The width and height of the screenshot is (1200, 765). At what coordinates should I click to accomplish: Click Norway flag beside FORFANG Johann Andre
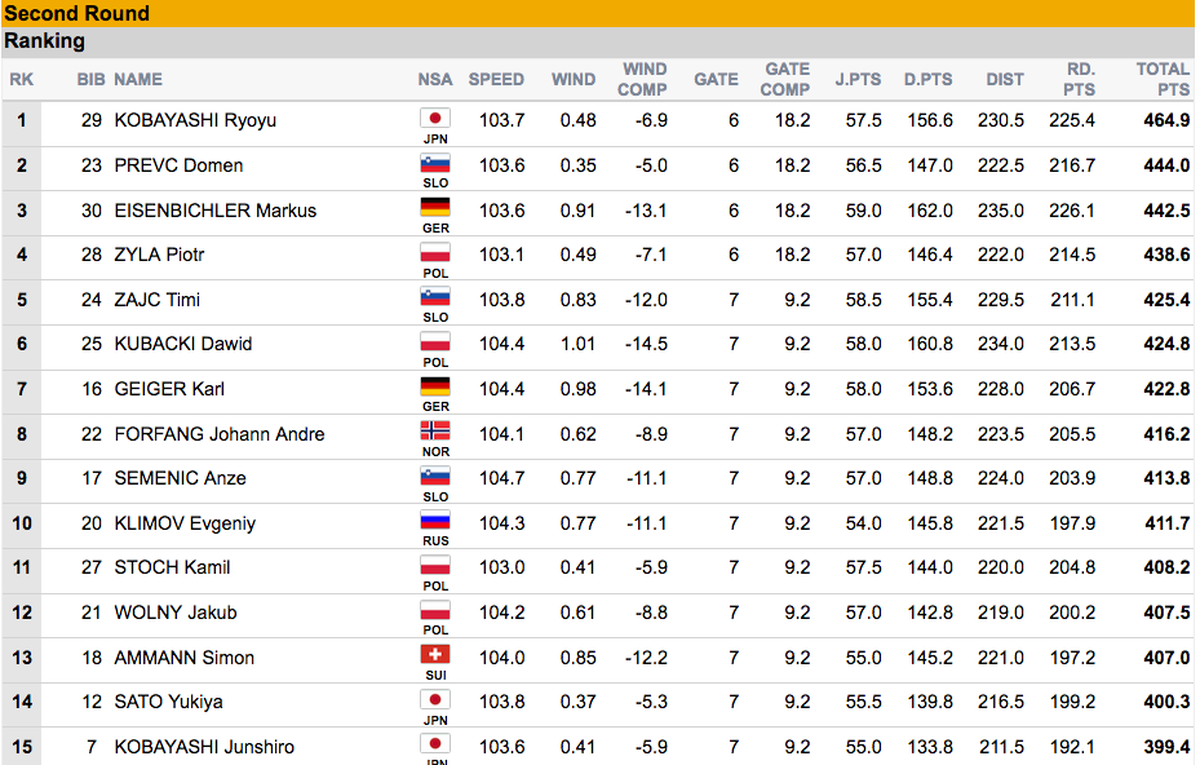(435, 431)
